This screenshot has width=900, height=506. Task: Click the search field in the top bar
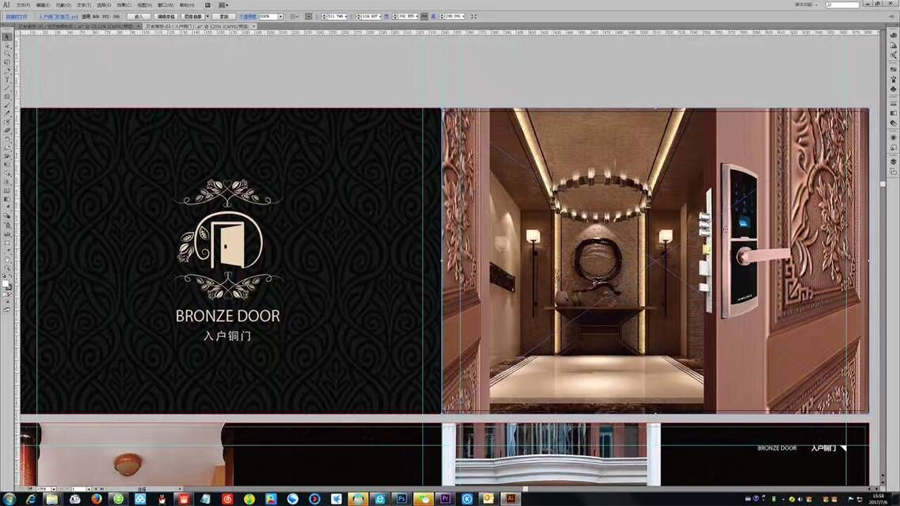coord(845,5)
